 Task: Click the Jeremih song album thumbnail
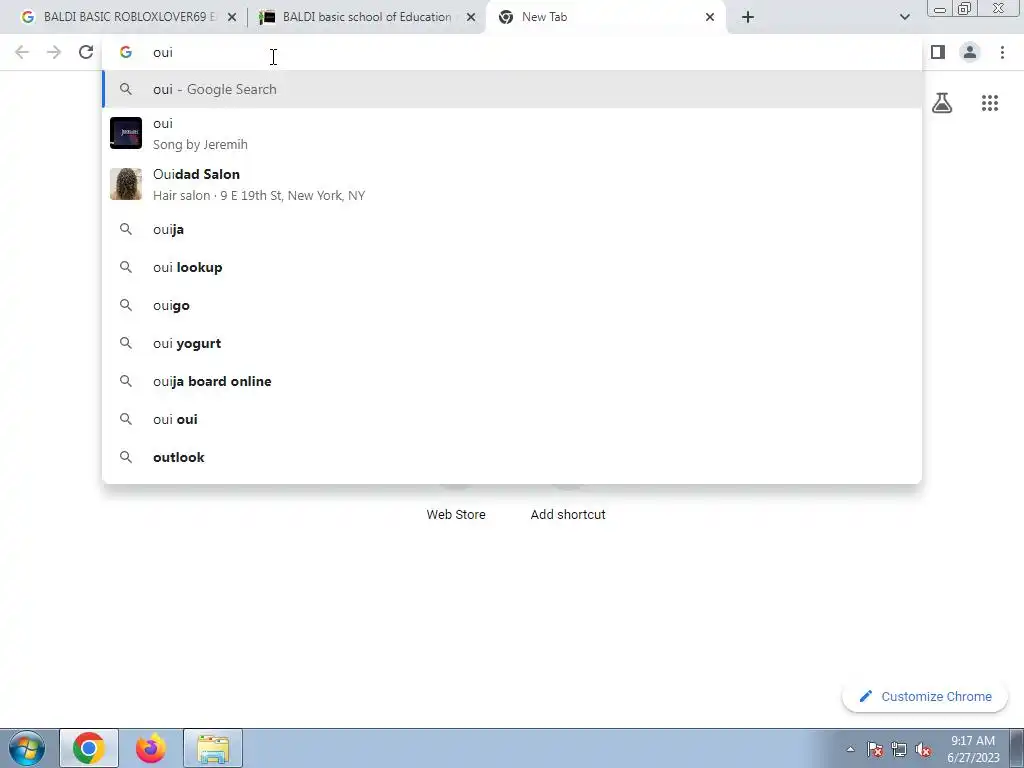(125, 133)
